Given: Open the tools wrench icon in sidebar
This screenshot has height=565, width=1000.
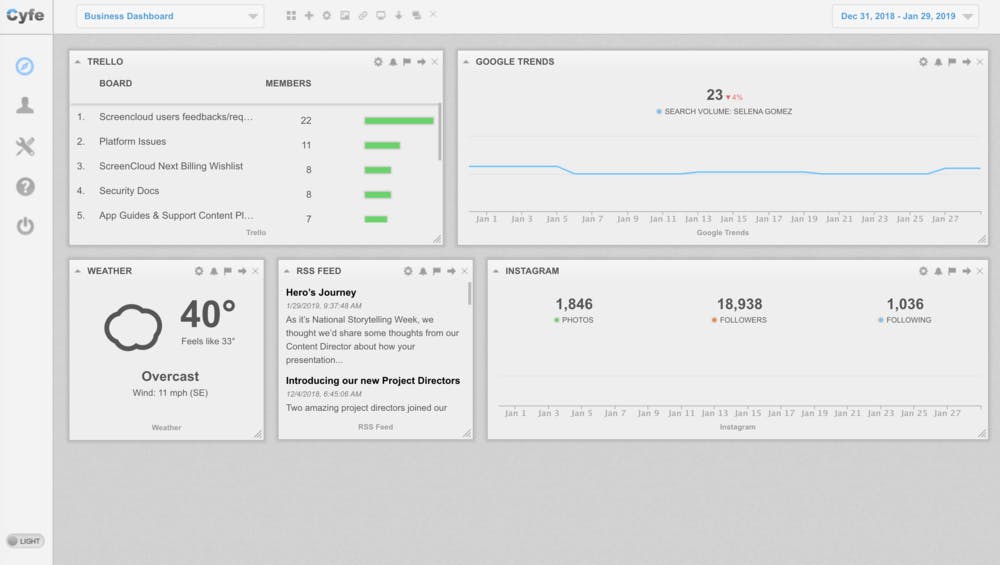Looking at the screenshot, I should 25,146.
